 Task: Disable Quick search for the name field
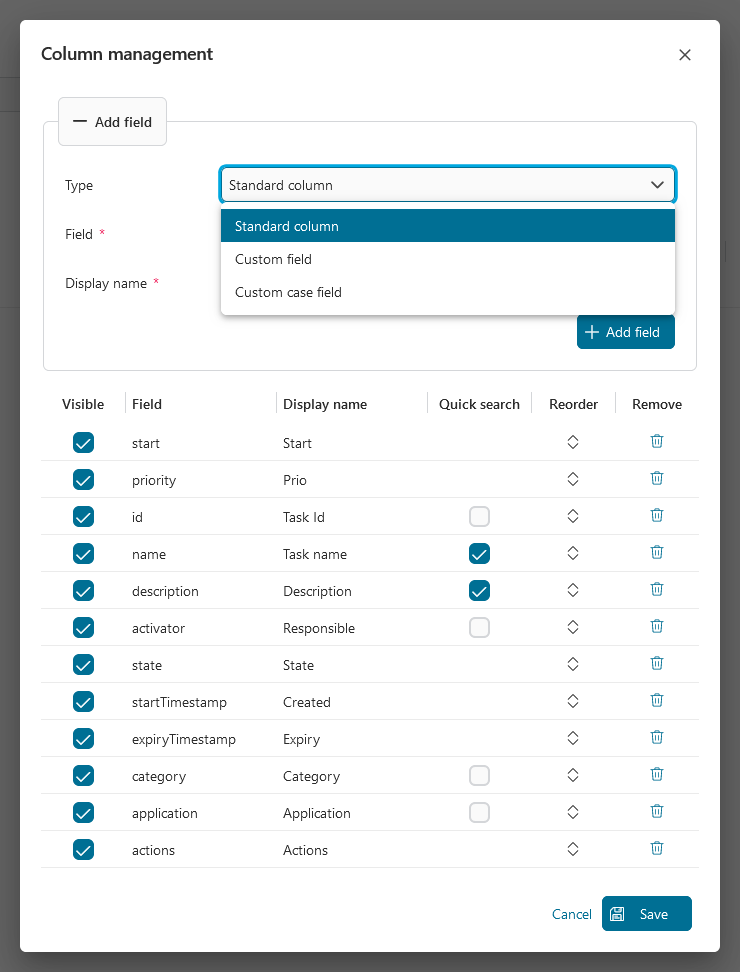480,554
